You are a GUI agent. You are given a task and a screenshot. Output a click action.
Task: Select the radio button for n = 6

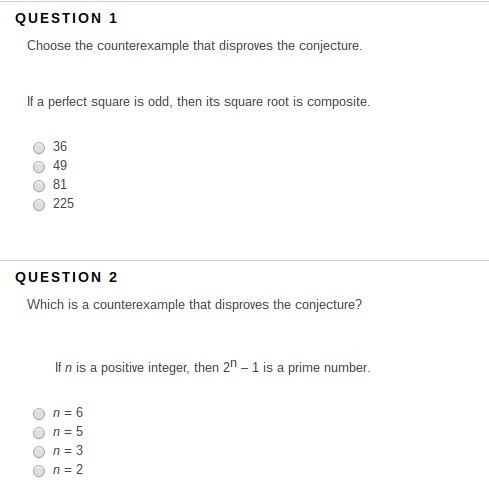pyautogui.click(x=39, y=414)
